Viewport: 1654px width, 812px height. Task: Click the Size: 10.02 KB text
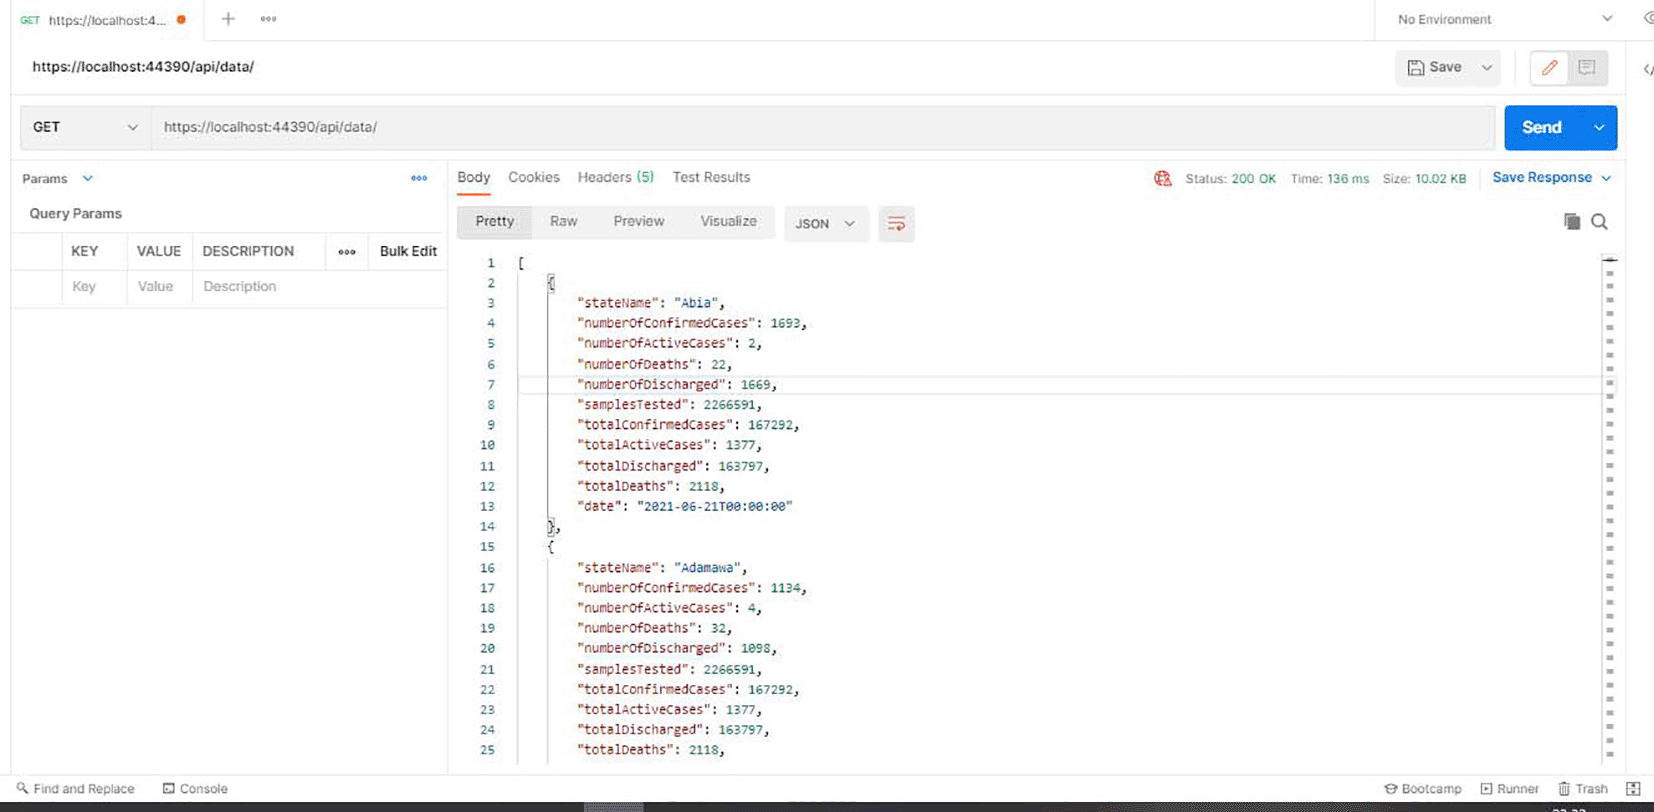(1424, 179)
